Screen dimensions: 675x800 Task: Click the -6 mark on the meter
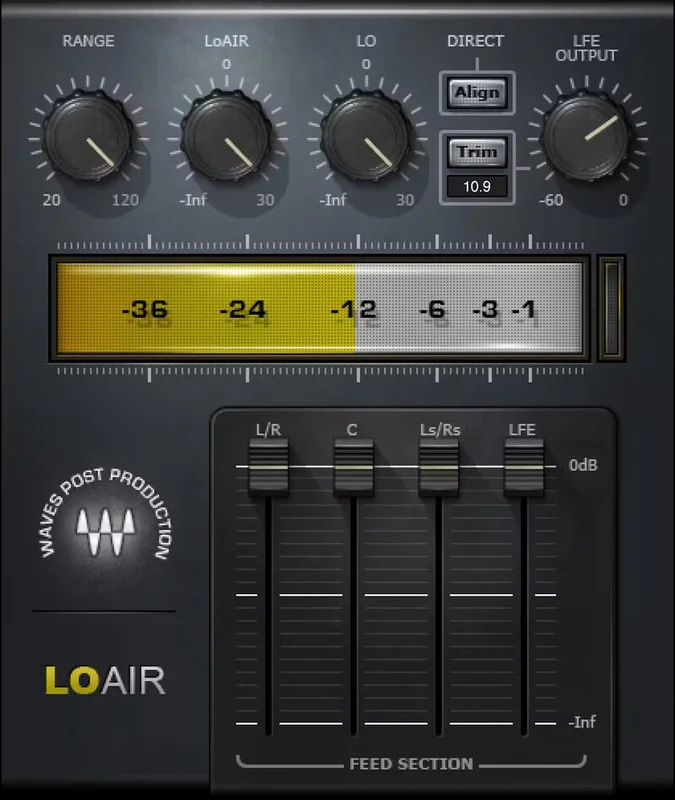point(432,309)
